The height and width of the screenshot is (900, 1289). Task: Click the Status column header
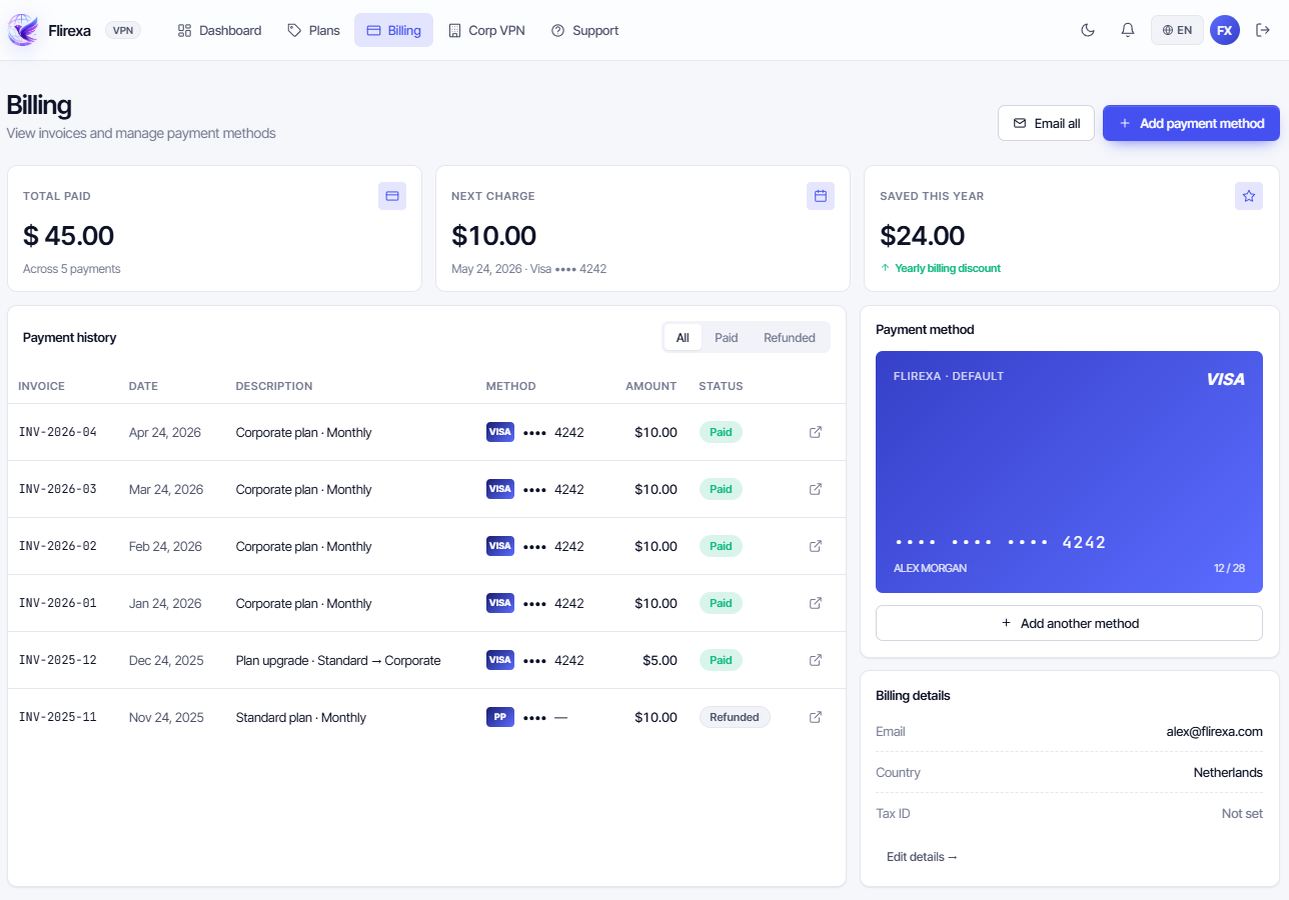[721, 386]
